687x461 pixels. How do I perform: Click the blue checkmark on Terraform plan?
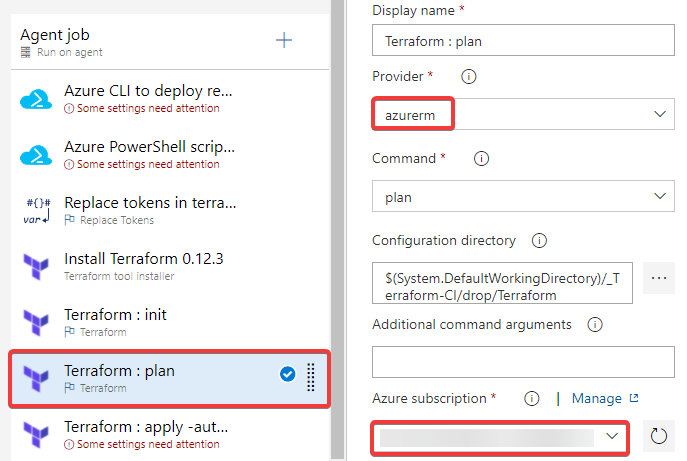(x=287, y=374)
